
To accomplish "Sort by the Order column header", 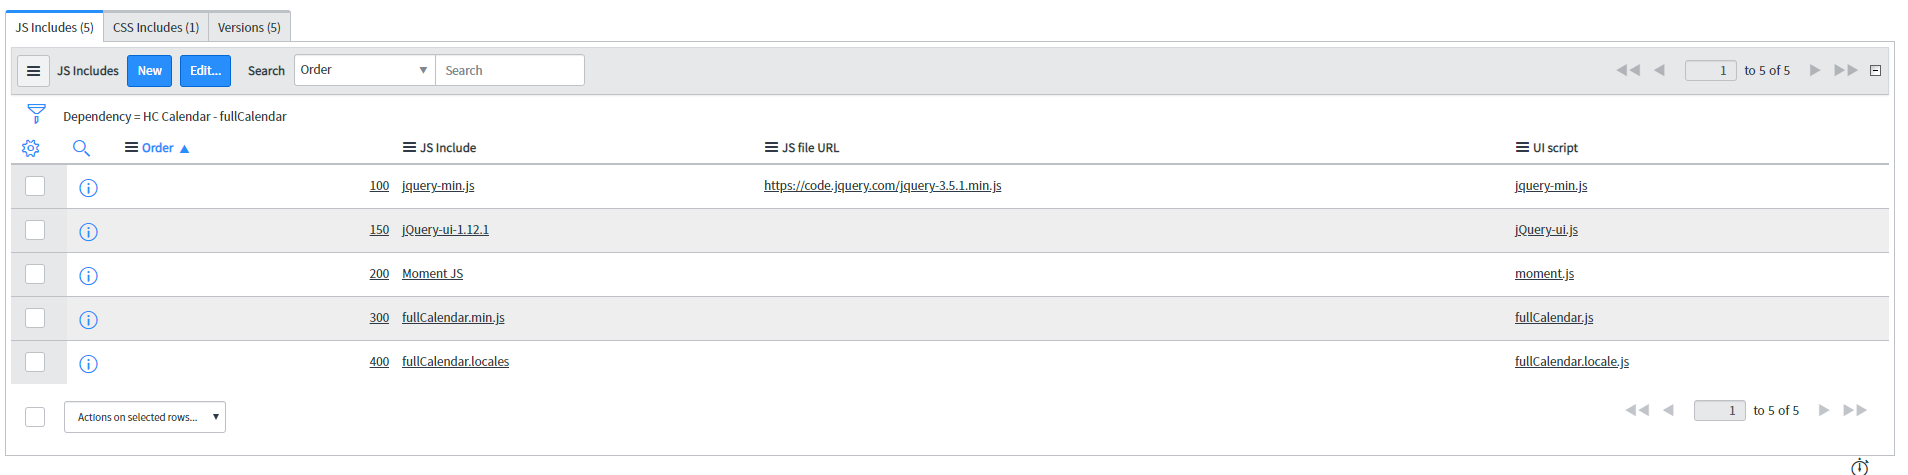I will tap(158, 148).
